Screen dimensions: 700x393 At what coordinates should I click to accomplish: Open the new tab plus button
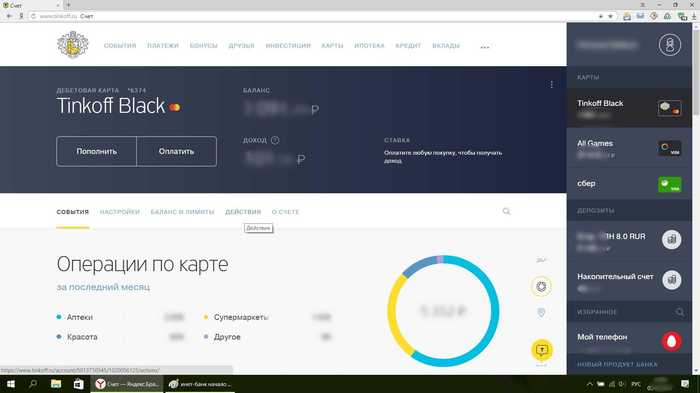68,5
